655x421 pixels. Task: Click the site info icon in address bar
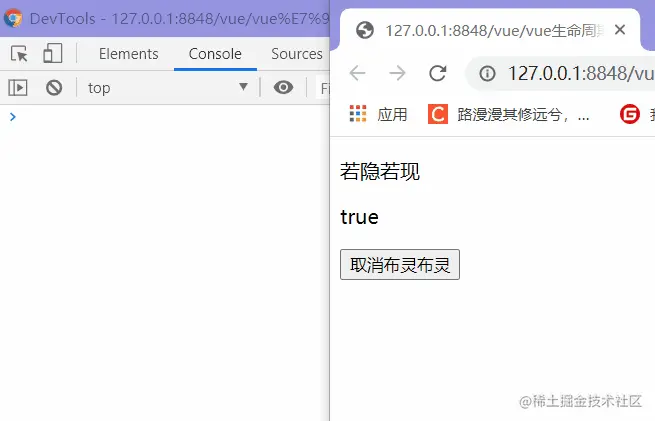[487, 74]
